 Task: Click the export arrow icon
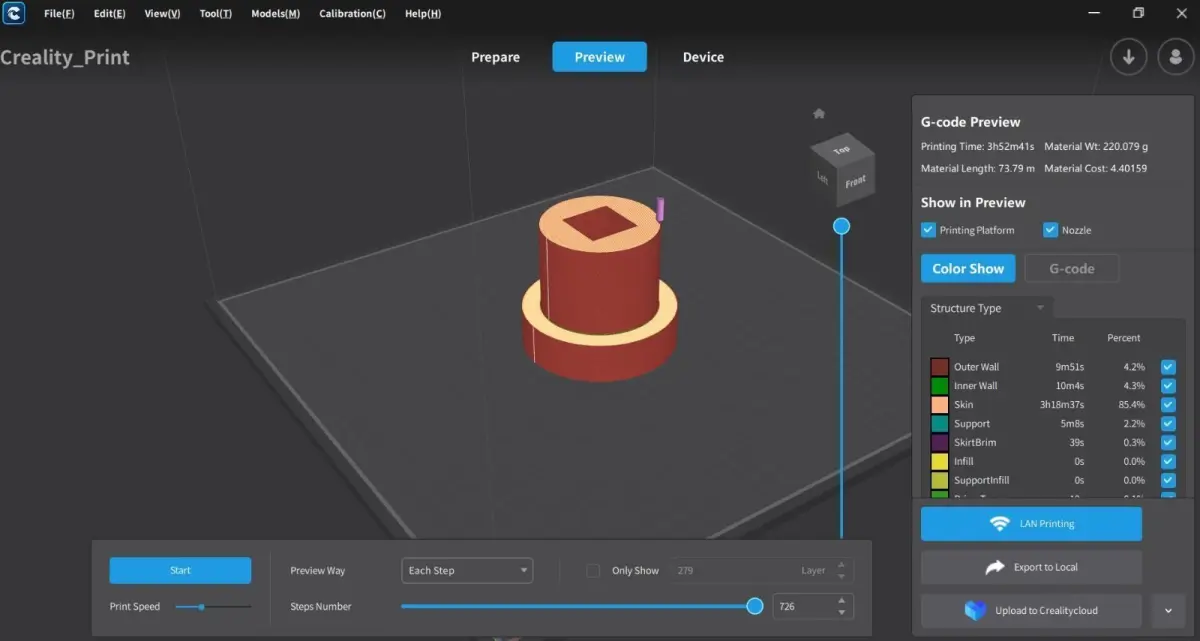point(995,567)
